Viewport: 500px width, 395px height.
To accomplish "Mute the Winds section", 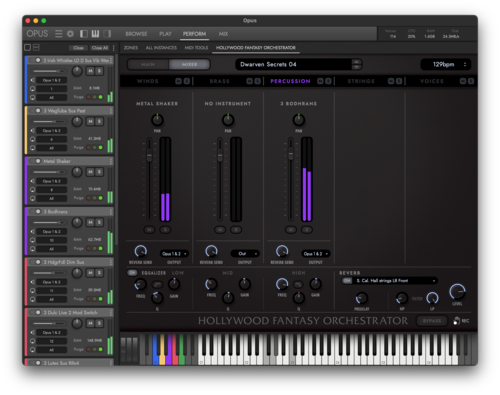I will [178, 81].
